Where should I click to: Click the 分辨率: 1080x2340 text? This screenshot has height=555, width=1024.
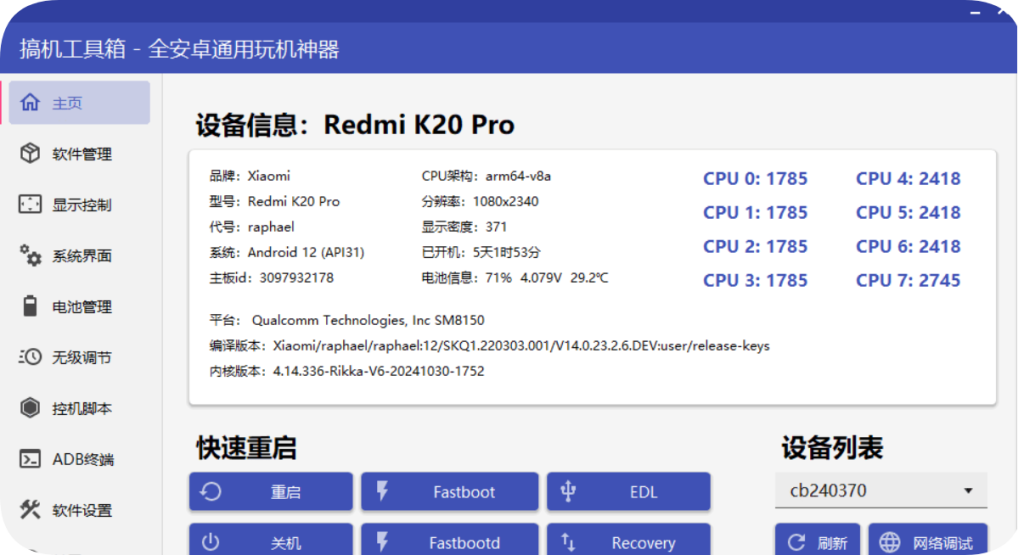click(x=480, y=201)
